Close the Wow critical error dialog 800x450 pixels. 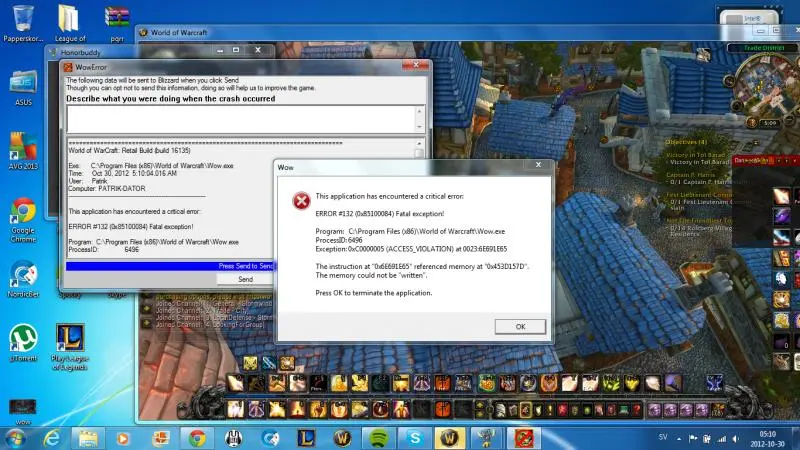(x=538, y=164)
